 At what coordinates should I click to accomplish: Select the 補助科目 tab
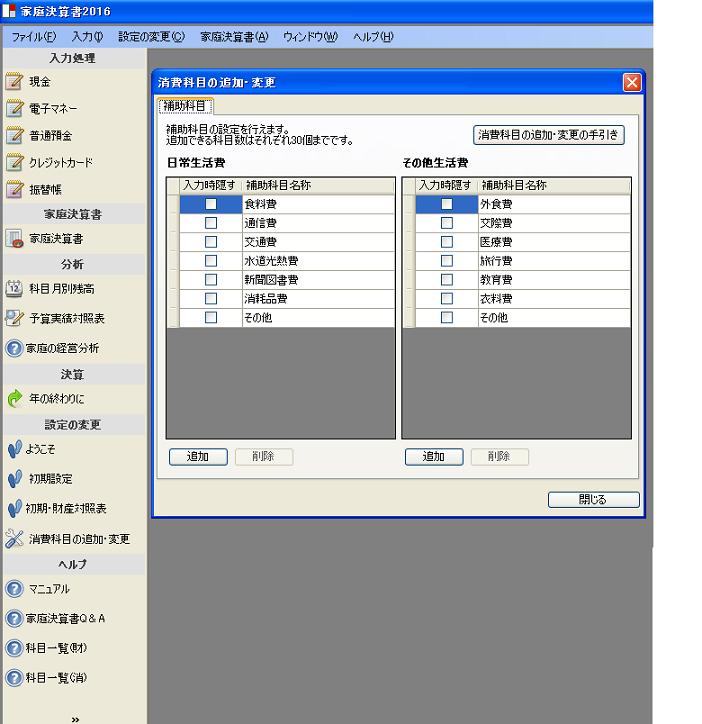pyautogui.click(x=185, y=106)
